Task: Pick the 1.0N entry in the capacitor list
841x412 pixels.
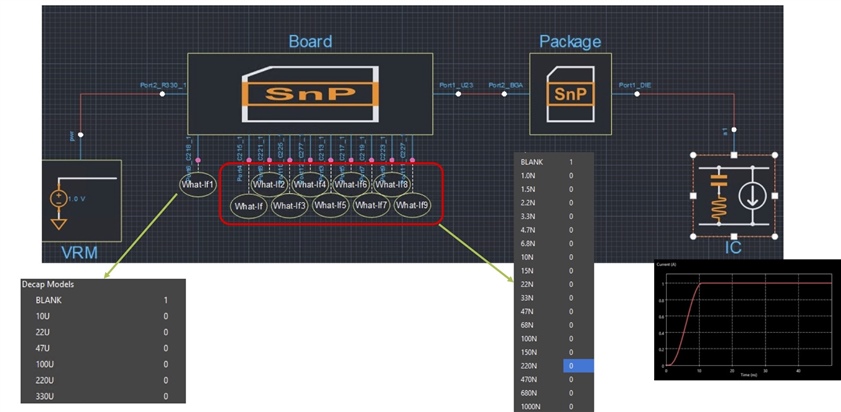Action: click(529, 174)
